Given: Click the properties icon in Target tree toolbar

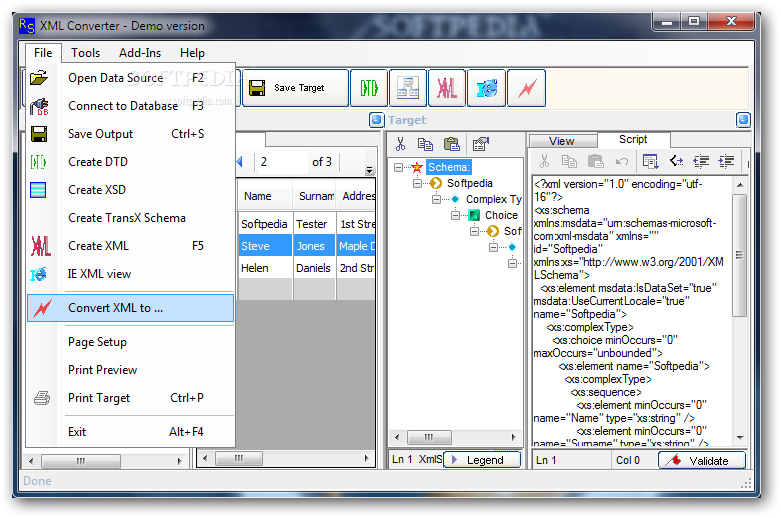Looking at the screenshot, I should point(481,144).
